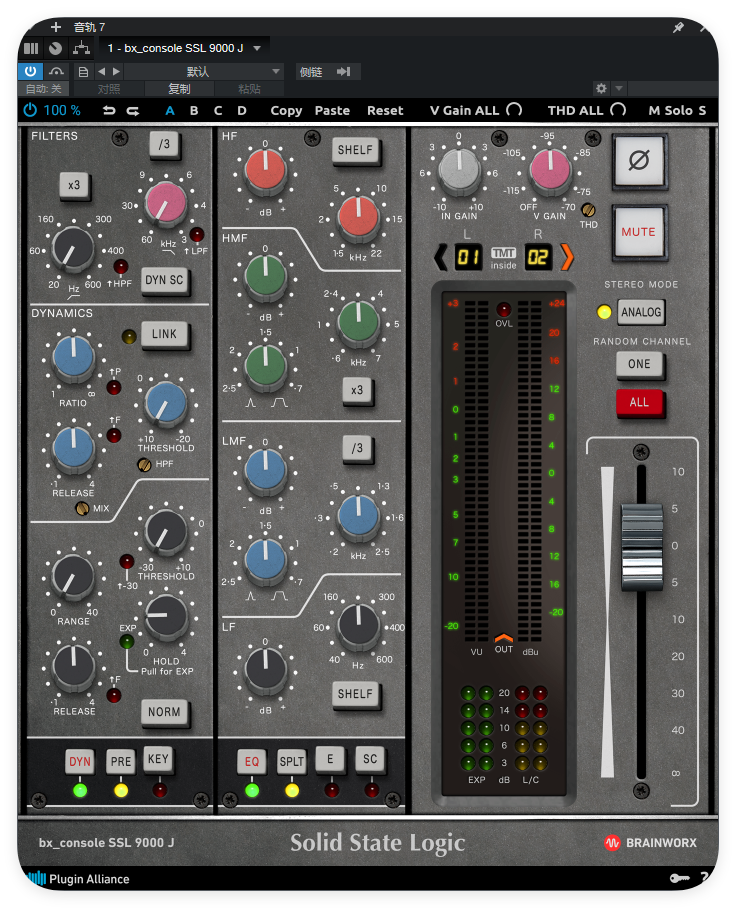Click next preset triangle
The height and width of the screenshot is (908, 736).
(x=116, y=71)
